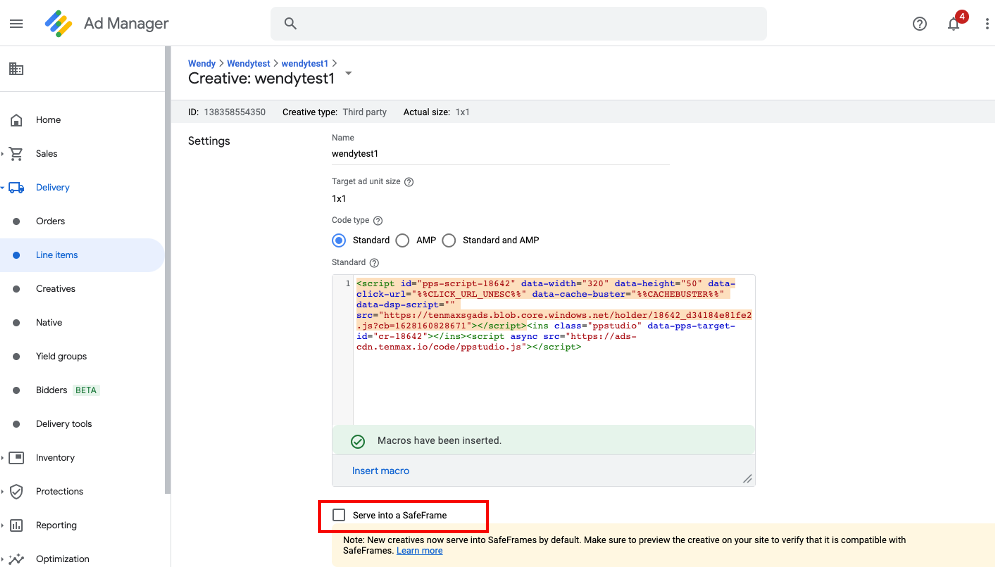Open the more options vertical dots menu

pos(987,24)
